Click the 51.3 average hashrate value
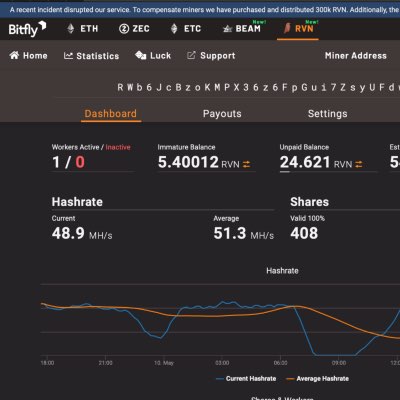The image size is (400, 400). pos(230,233)
